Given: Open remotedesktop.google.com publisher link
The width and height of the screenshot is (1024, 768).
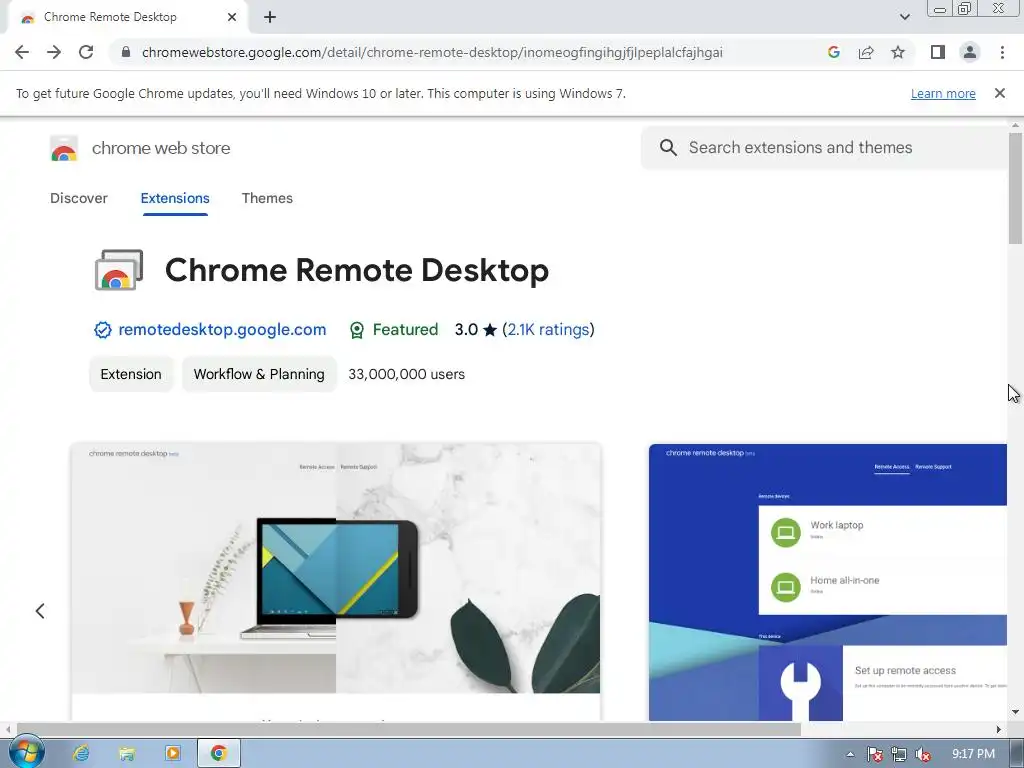Looking at the screenshot, I should pyautogui.click(x=222, y=329).
